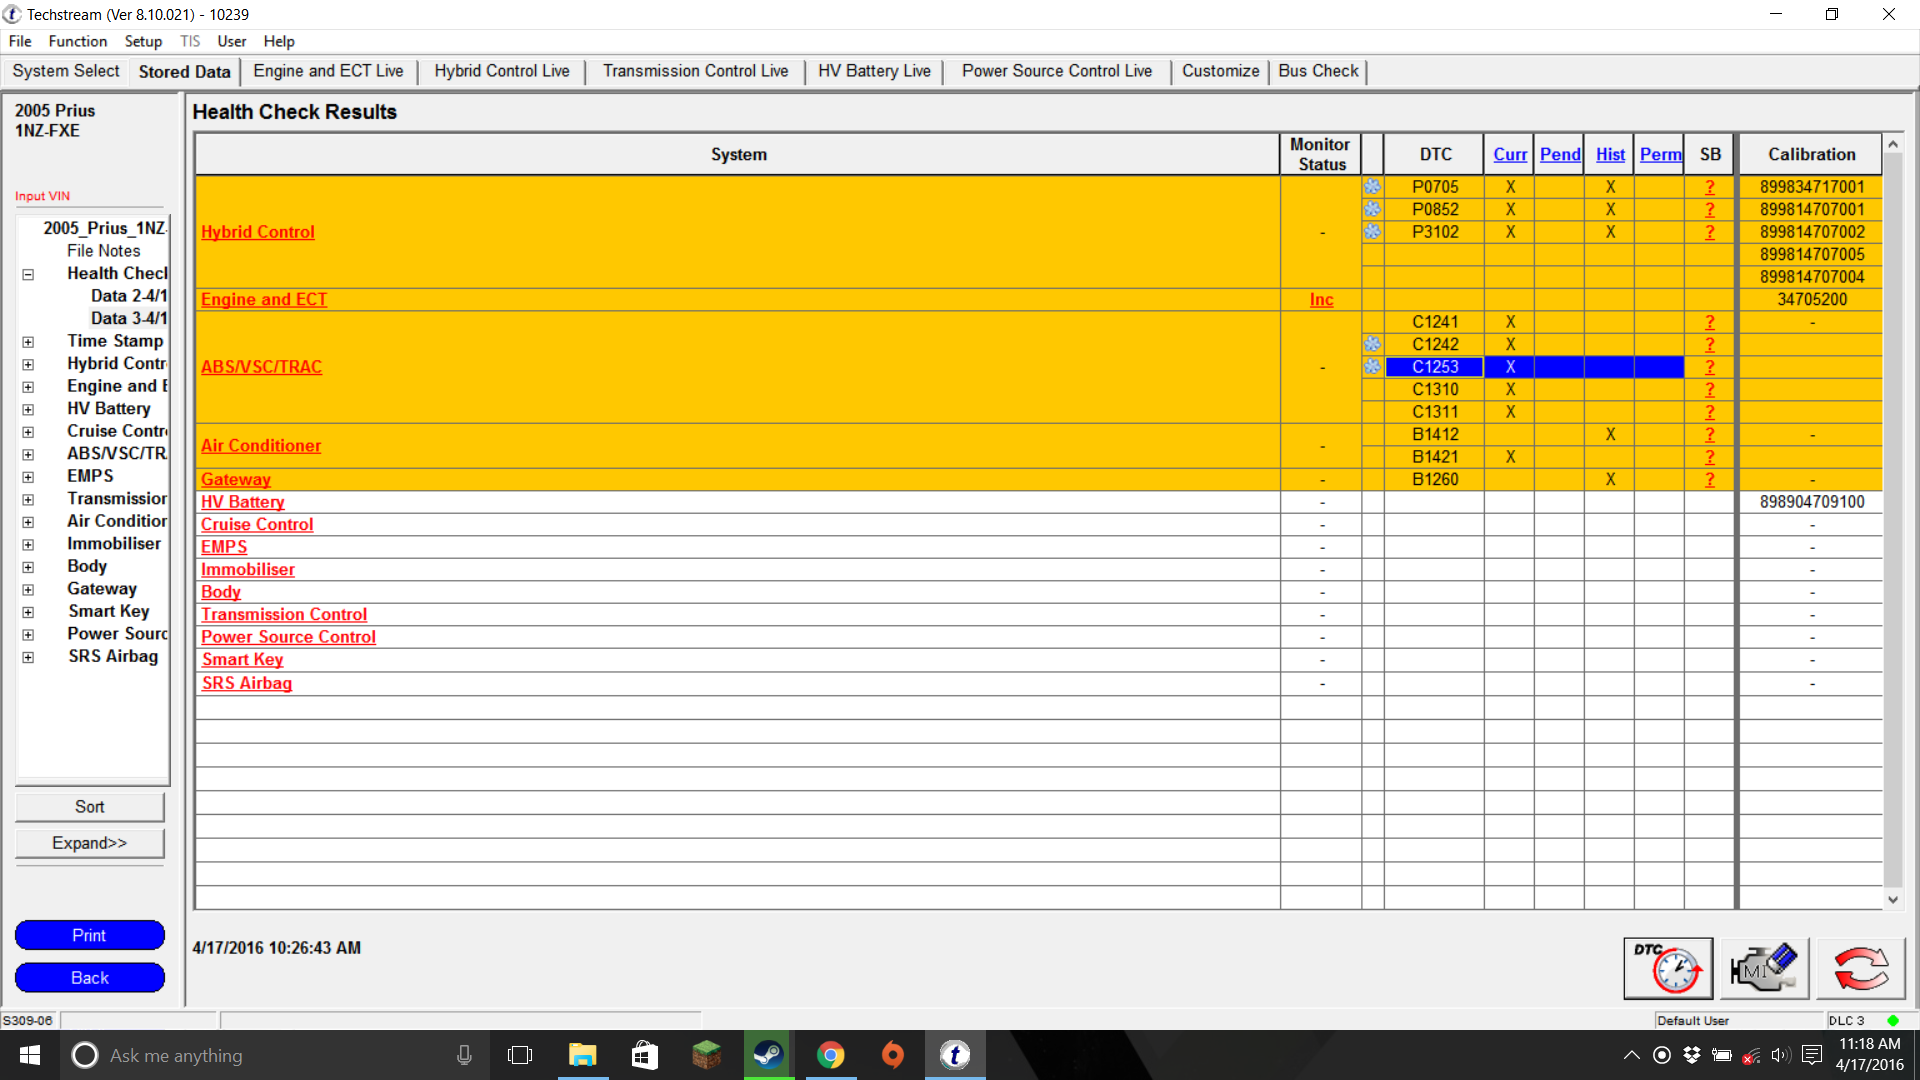Open the DTC freeze frame timer icon

click(1668, 968)
